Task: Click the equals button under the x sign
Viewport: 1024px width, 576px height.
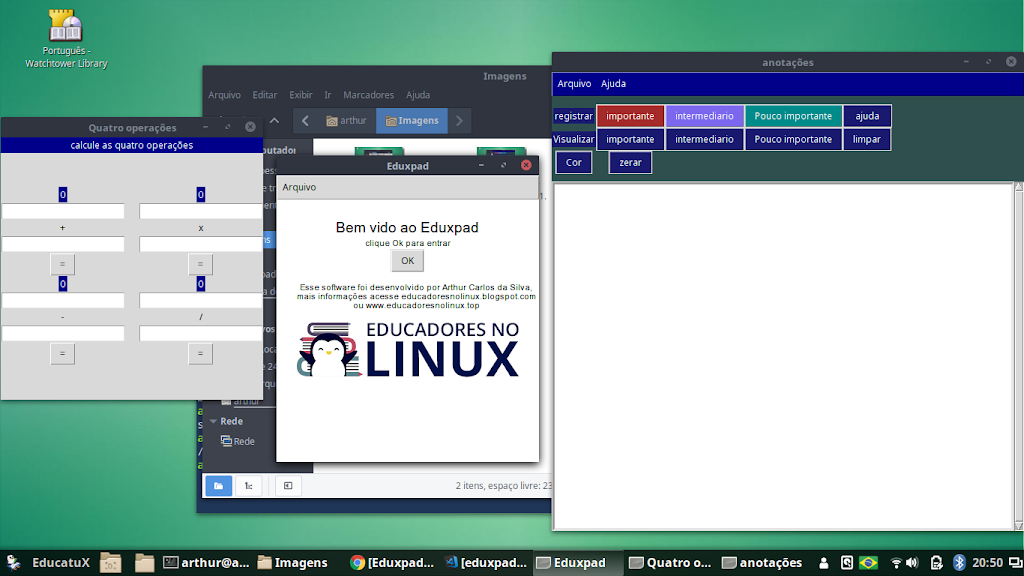Action: tap(200, 264)
